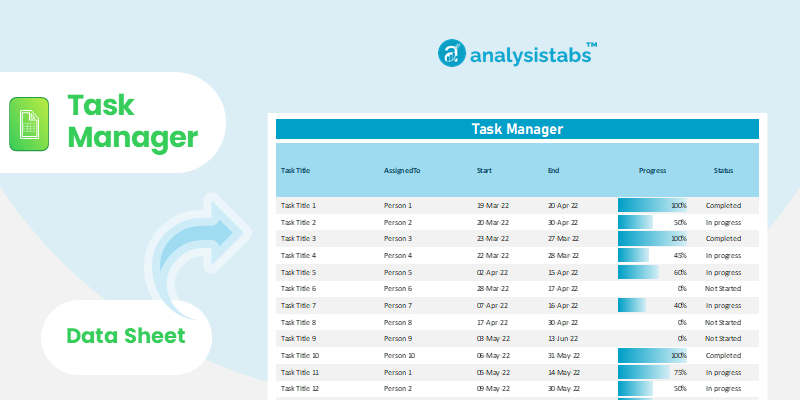
Task: Click the 75% progress bar
Action: click(644, 372)
